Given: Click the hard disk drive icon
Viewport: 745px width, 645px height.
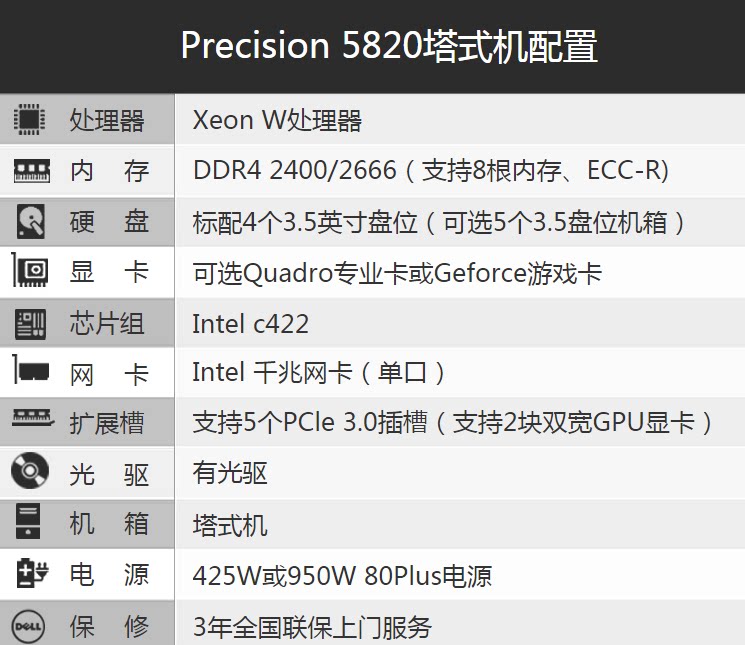Looking at the screenshot, I should (30, 222).
